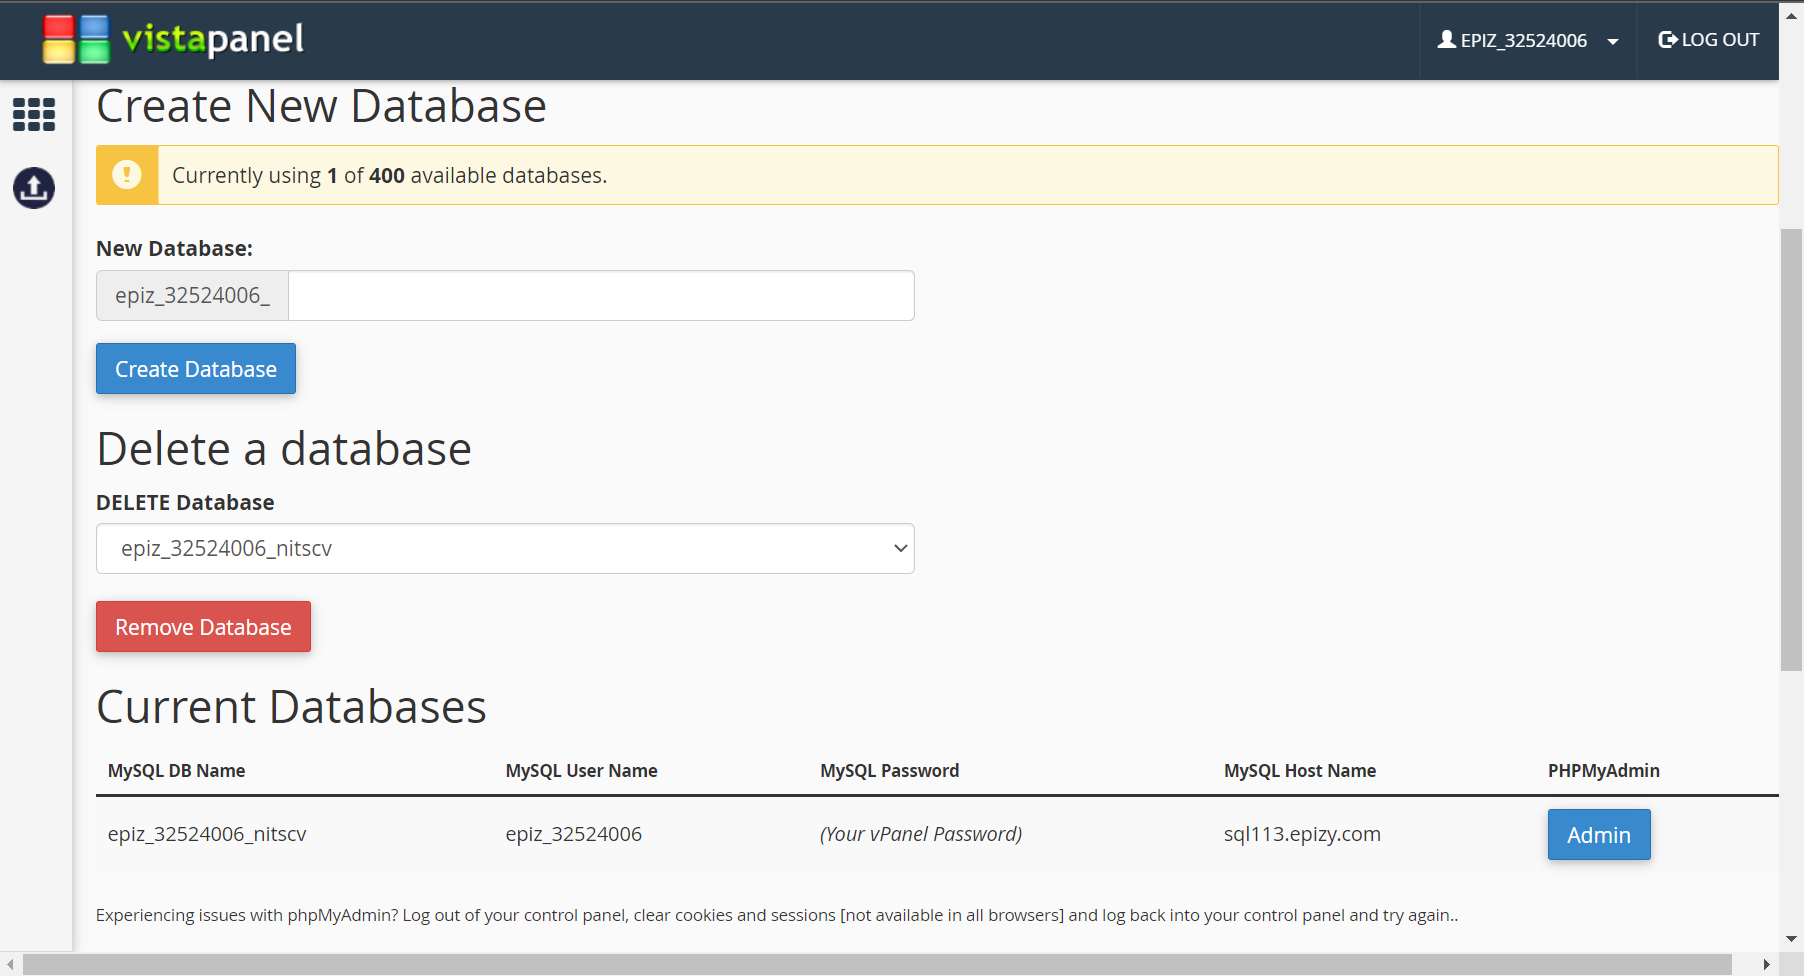Click the warning icon in yellow alert
The width and height of the screenshot is (1804, 976).
127,175
